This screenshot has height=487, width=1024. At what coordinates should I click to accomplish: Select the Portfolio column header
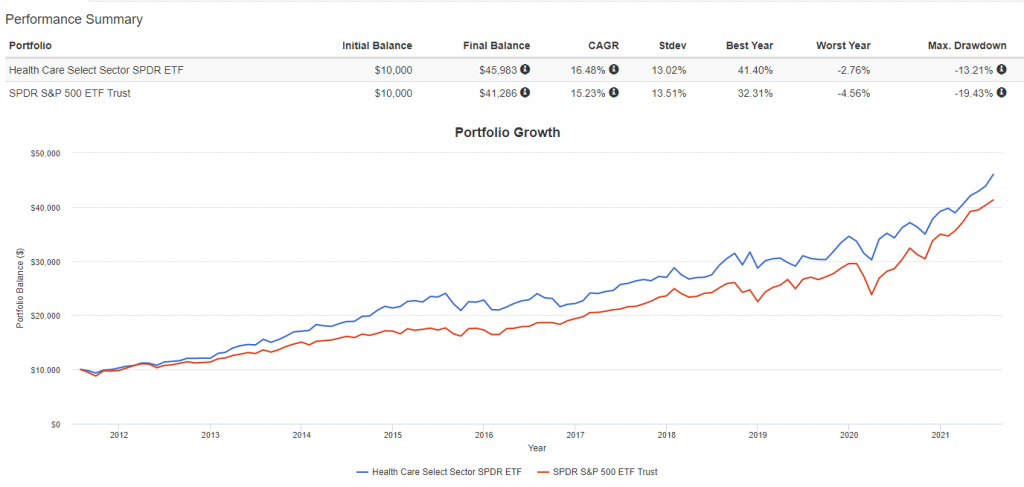[30, 46]
